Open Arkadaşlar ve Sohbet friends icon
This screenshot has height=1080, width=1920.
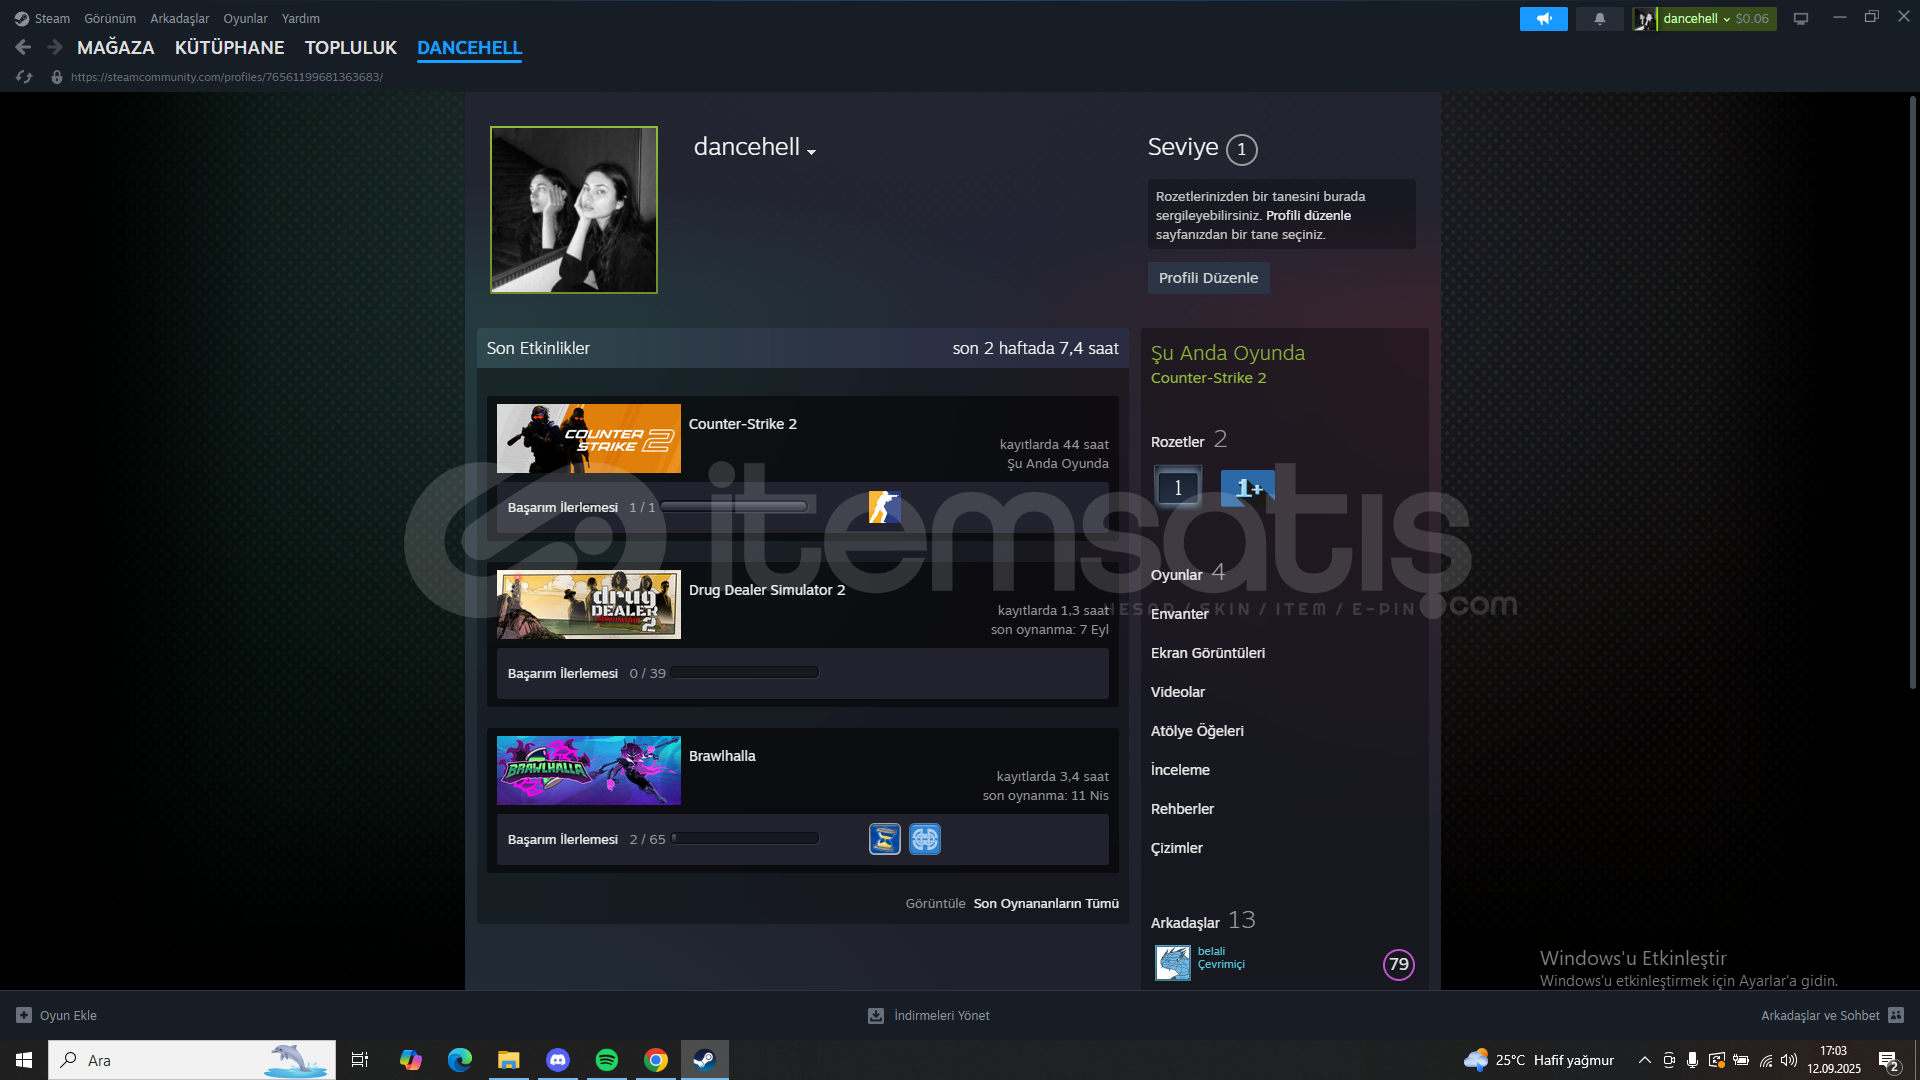tap(1896, 1015)
